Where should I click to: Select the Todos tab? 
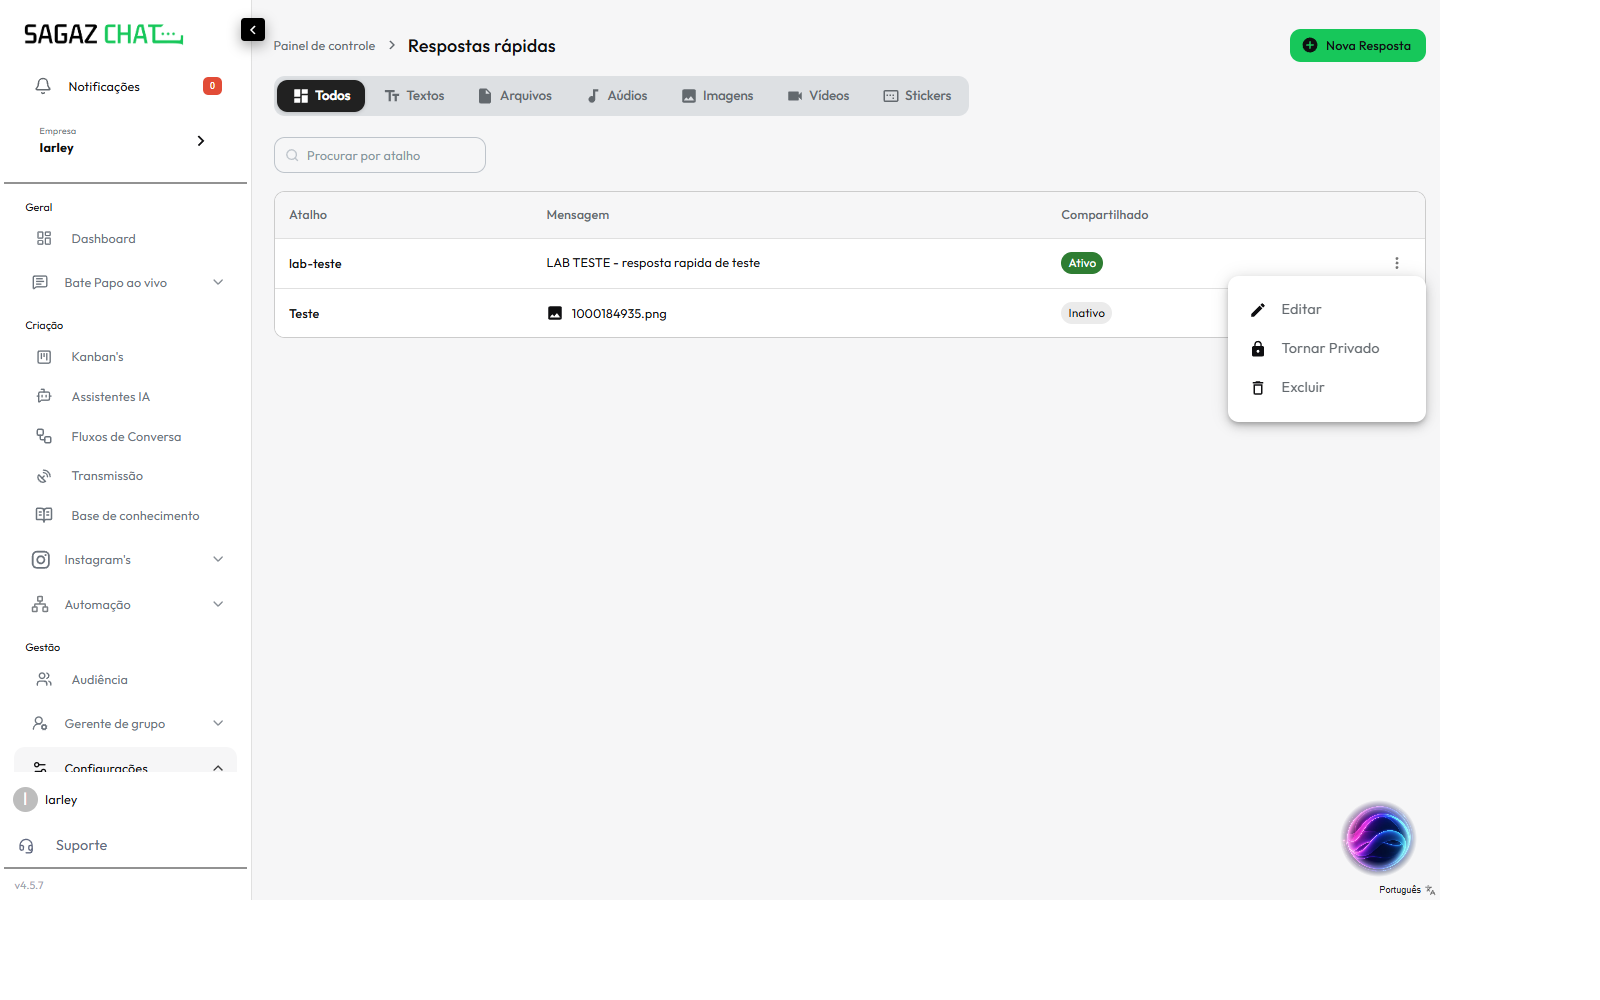click(321, 96)
